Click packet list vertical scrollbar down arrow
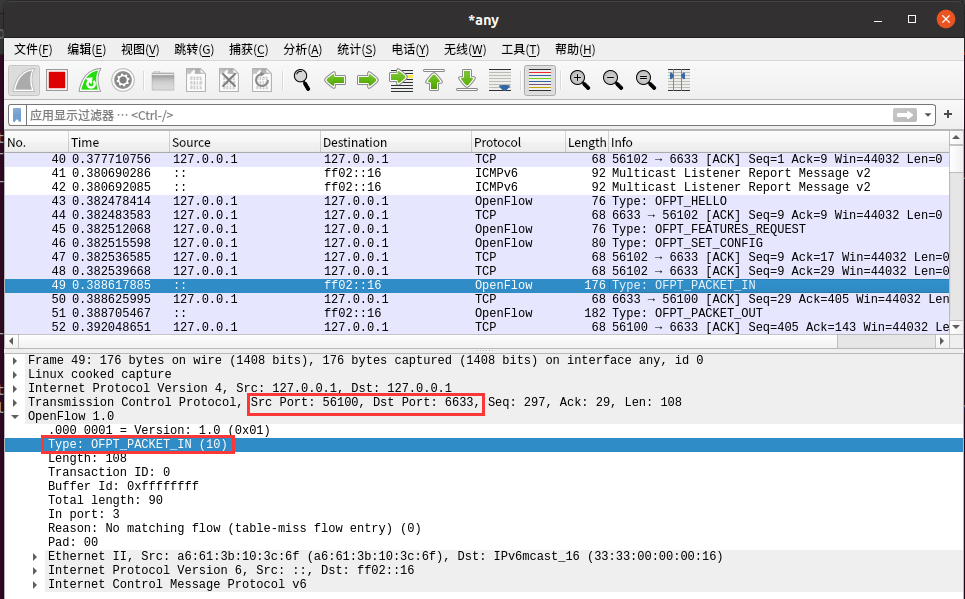This screenshot has width=965, height=599. coord(956,327)
